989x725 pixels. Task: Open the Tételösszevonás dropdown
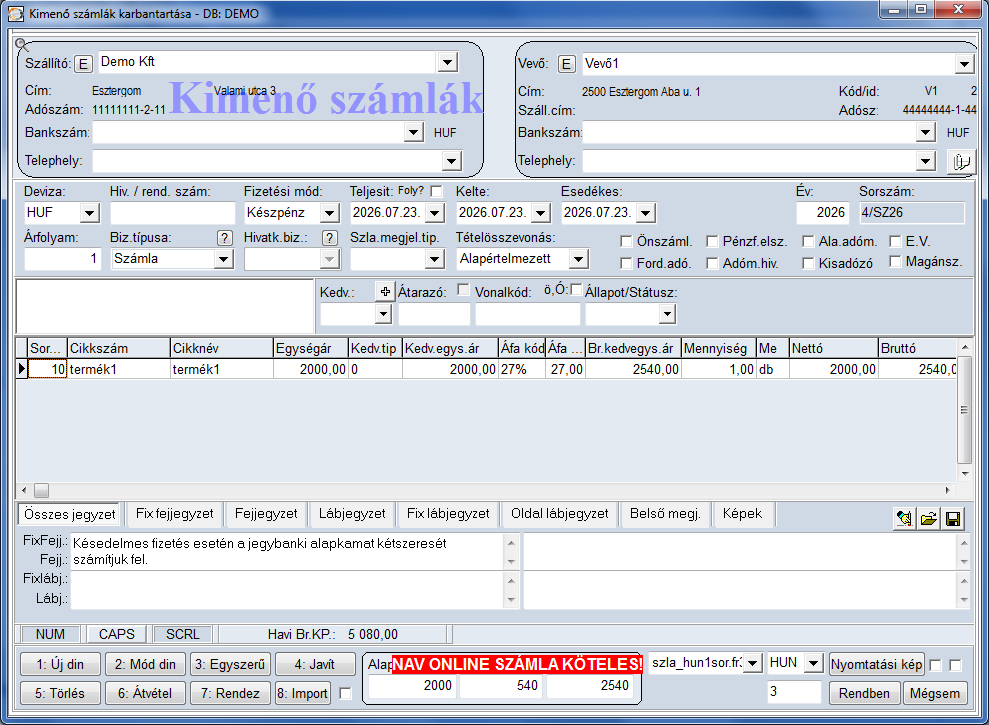tap(578, 259)
